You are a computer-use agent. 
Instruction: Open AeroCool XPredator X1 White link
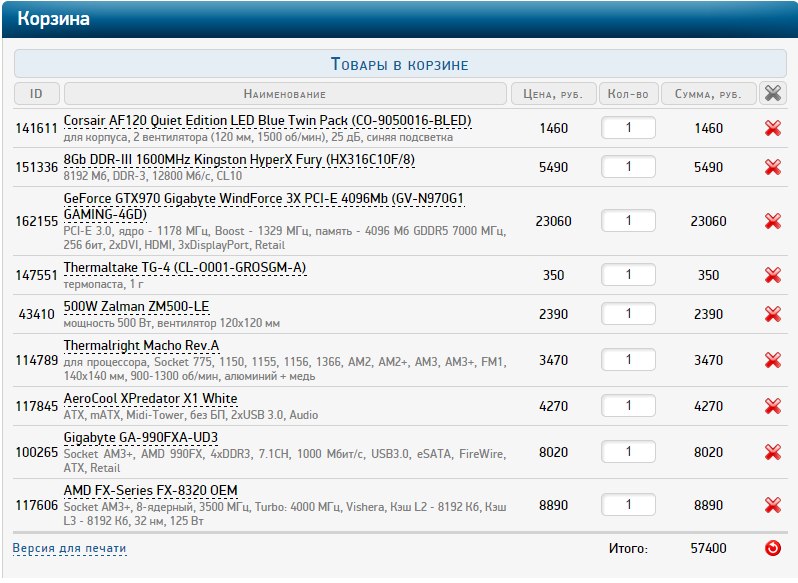pos(150,398)
